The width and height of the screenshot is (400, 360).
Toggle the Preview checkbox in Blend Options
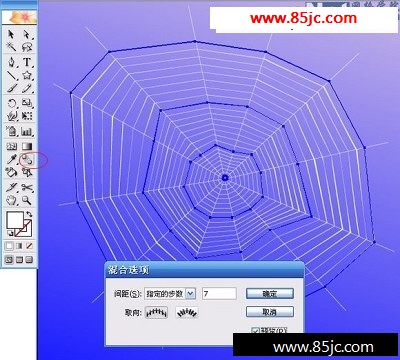(x=256, y=330)
